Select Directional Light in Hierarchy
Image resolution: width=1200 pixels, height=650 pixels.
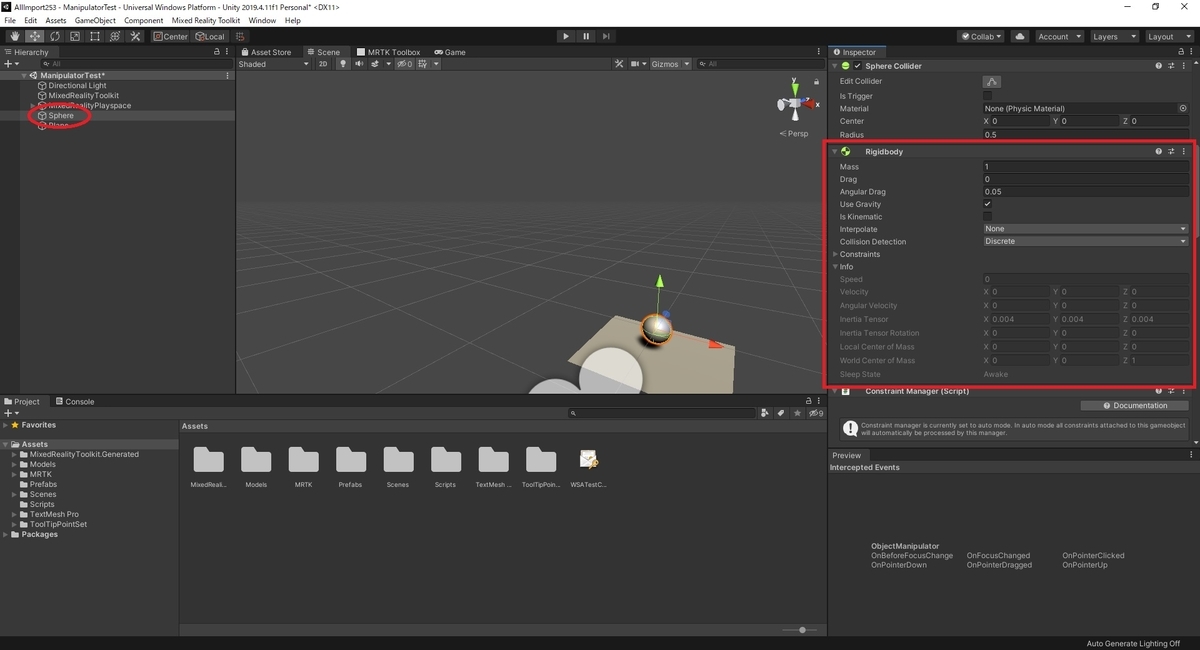click(77, 86)
